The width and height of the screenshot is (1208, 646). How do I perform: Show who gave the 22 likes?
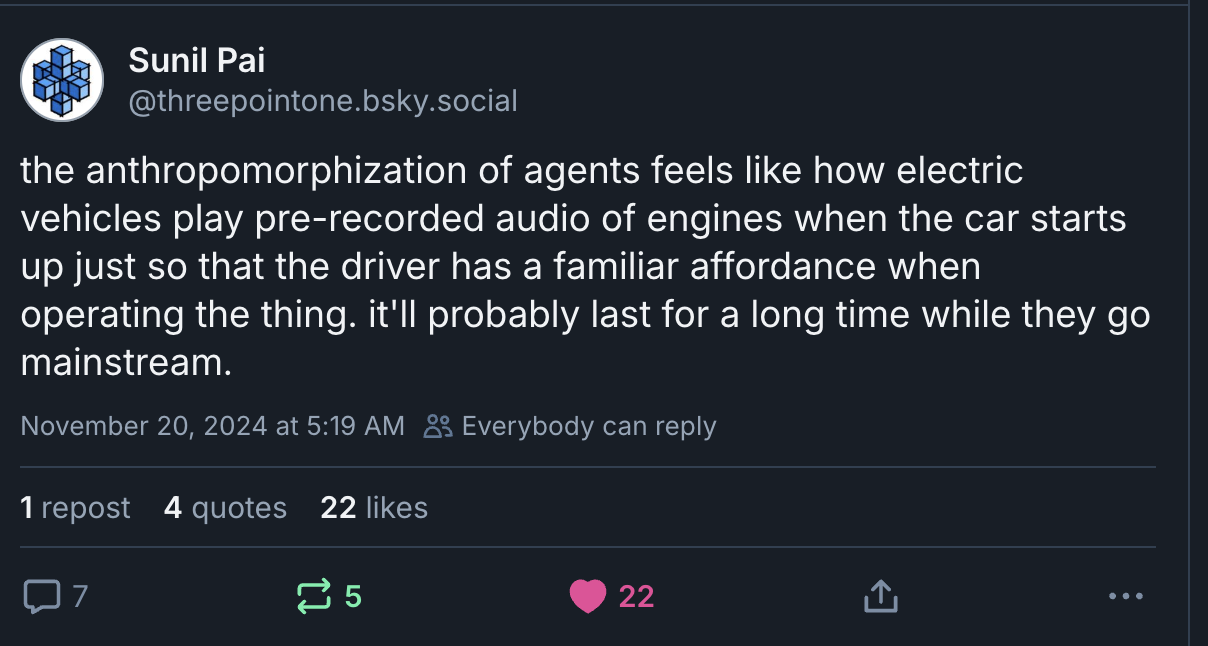pos(373,507)
